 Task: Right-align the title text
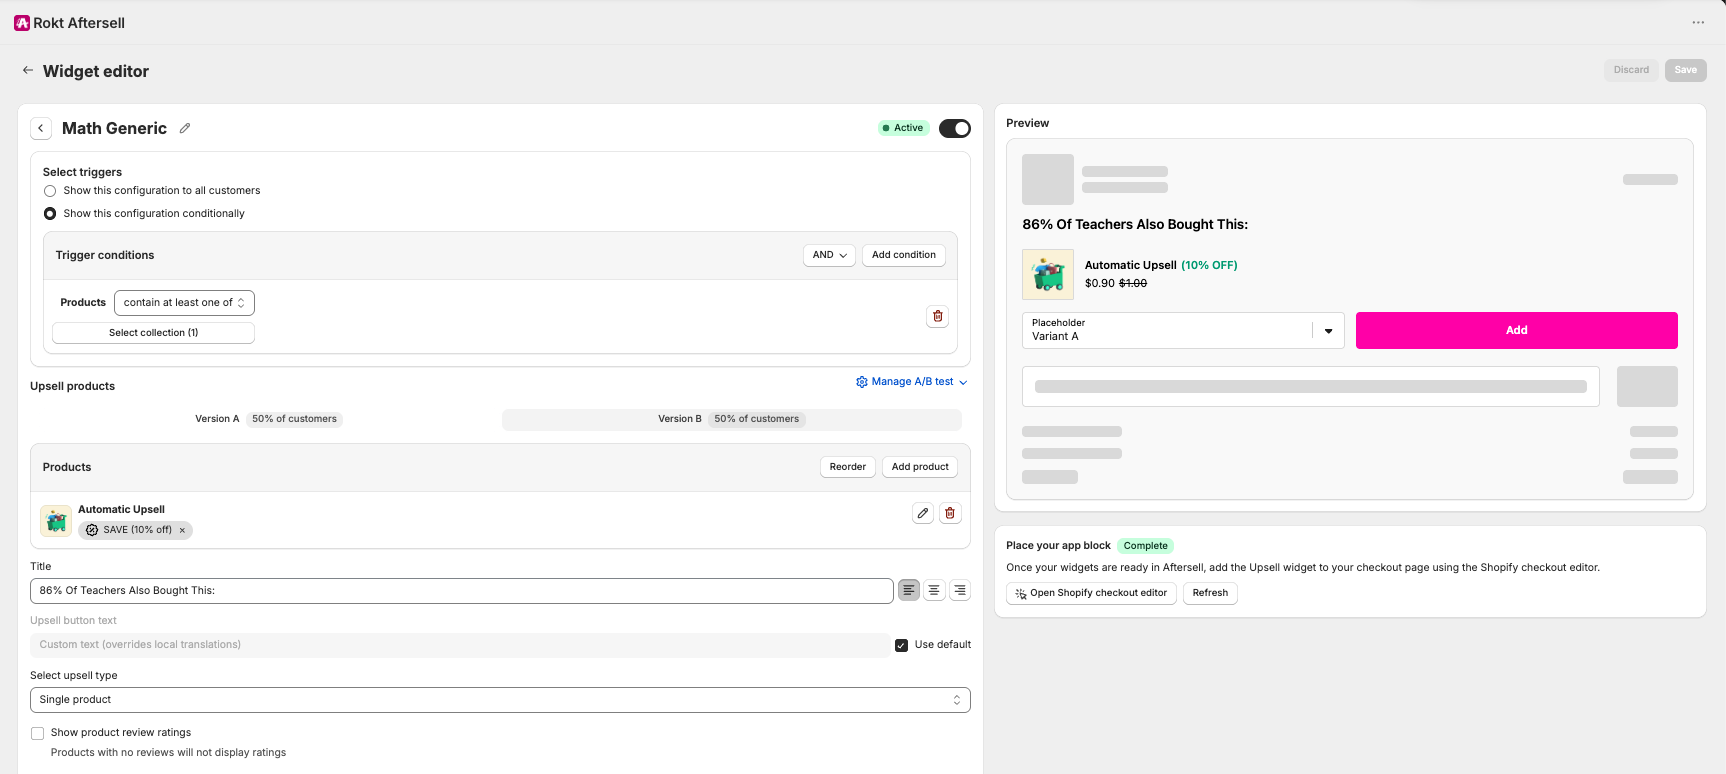(x=960, y=591)
